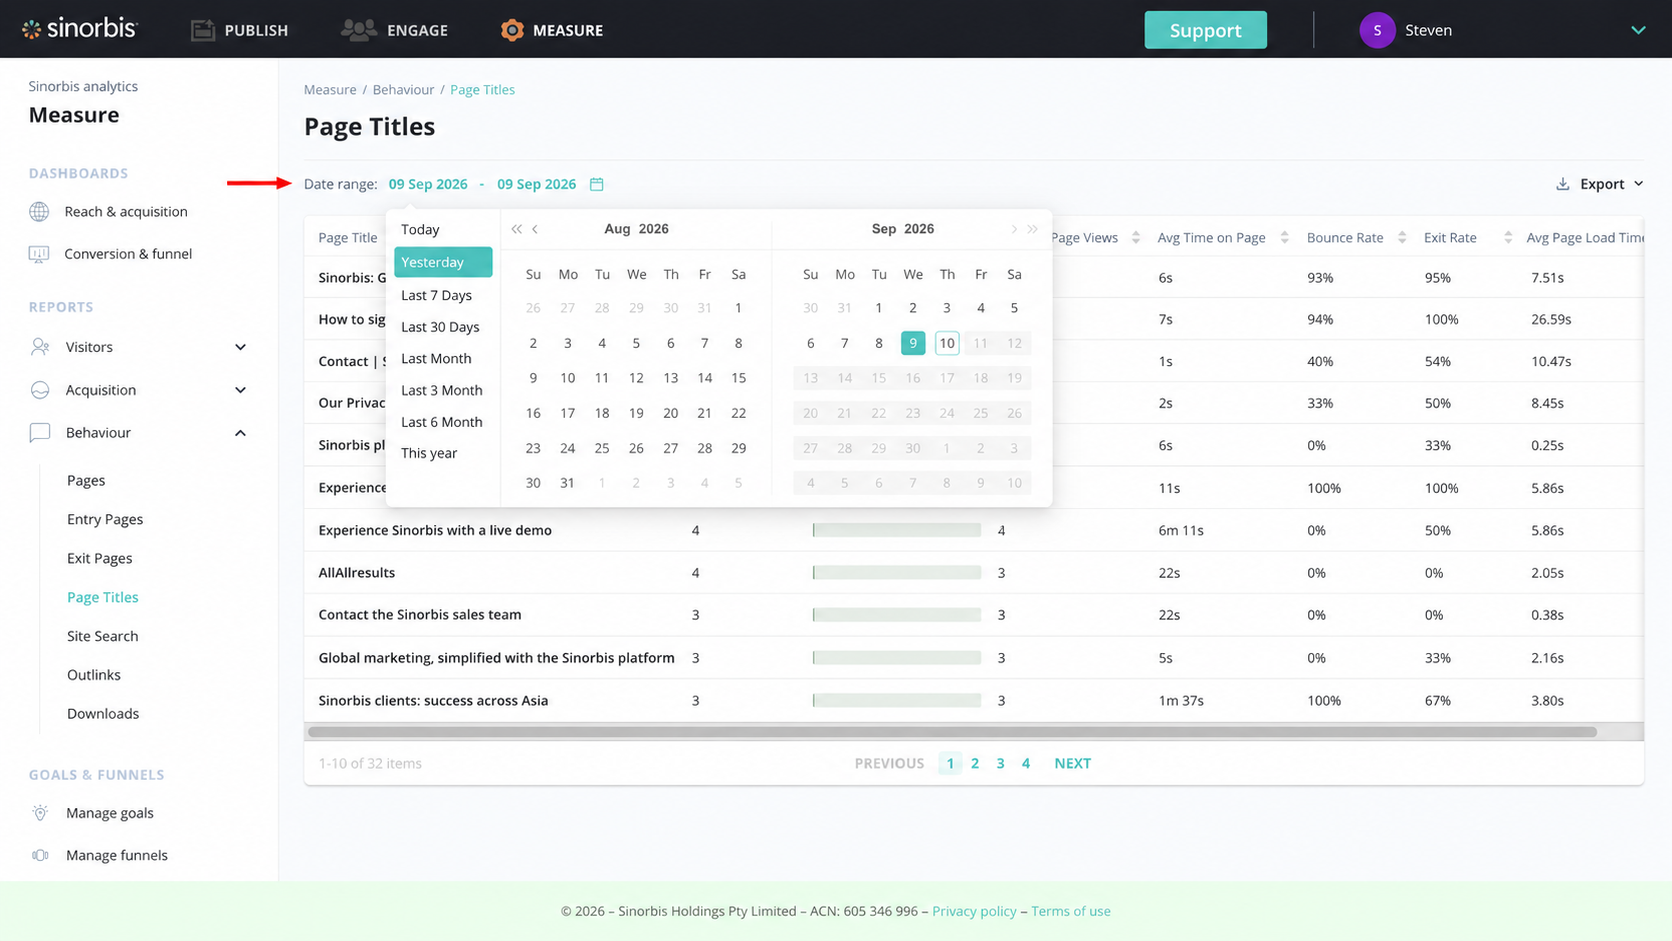1672x941 pixels.
Task: Click the end date 09 Sep 2026
Action: pos(537,184)
